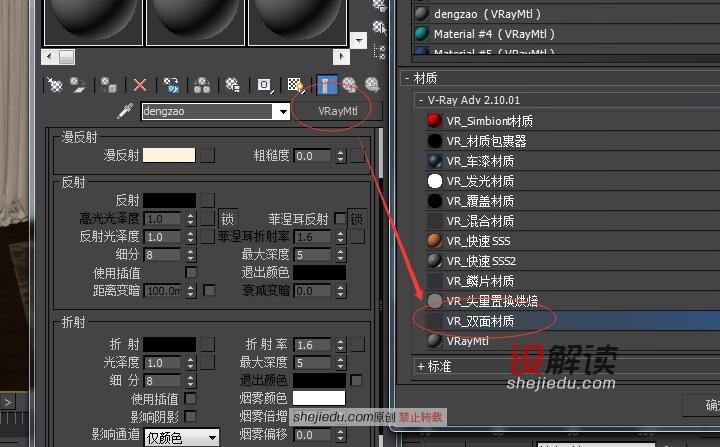The image size is (720, 447).
Task: Click the red X Reset Material icon
Action: [140, 85]
